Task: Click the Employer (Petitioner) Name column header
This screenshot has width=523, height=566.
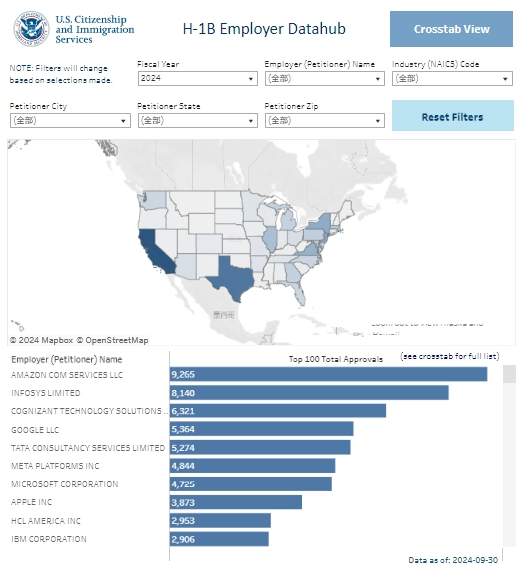Action: [67, 359]
